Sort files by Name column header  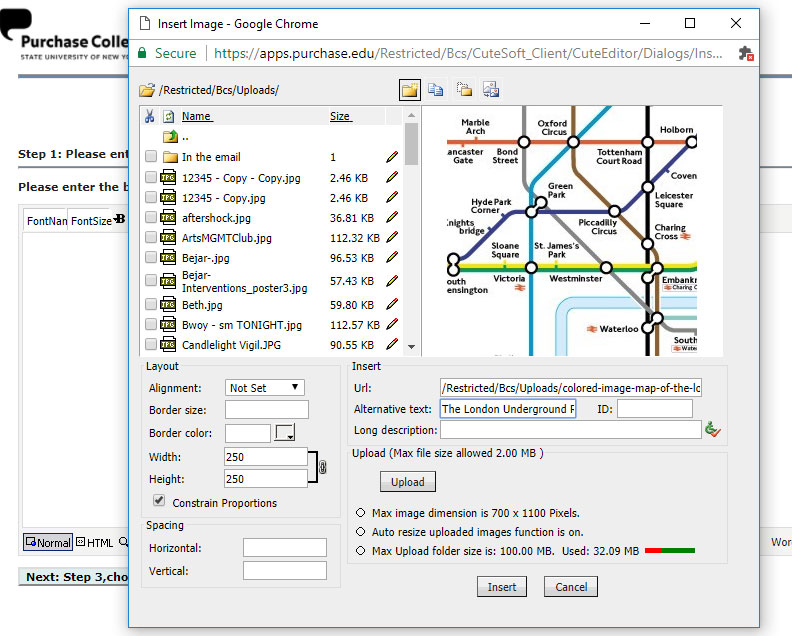coord(196,116)
